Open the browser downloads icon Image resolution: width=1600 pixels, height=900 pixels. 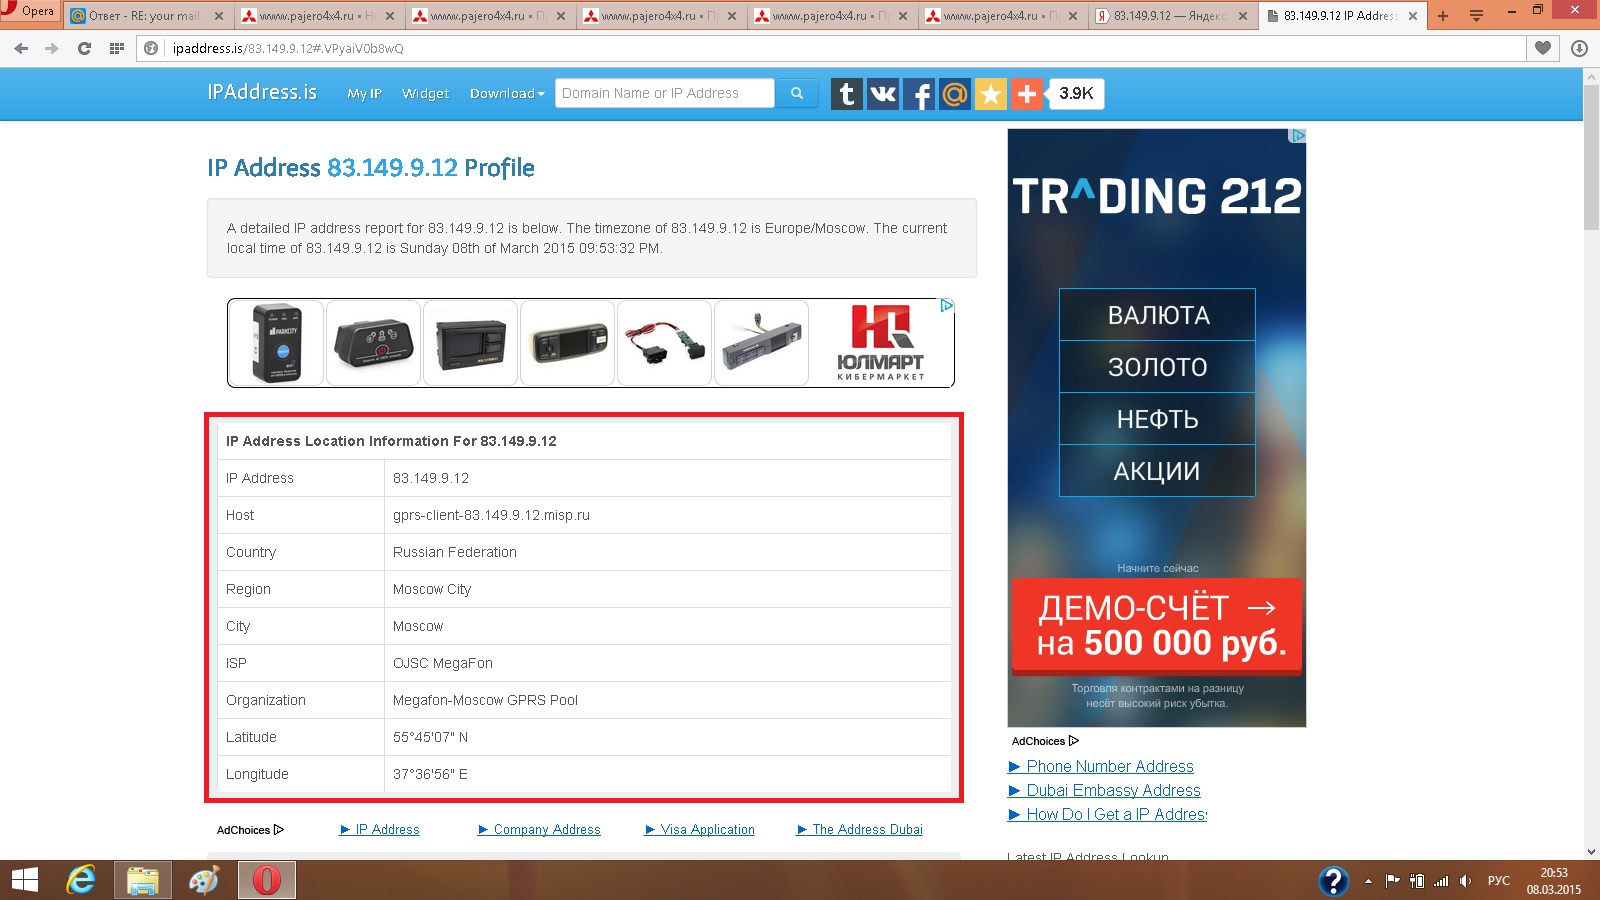tap(1579, 48)
